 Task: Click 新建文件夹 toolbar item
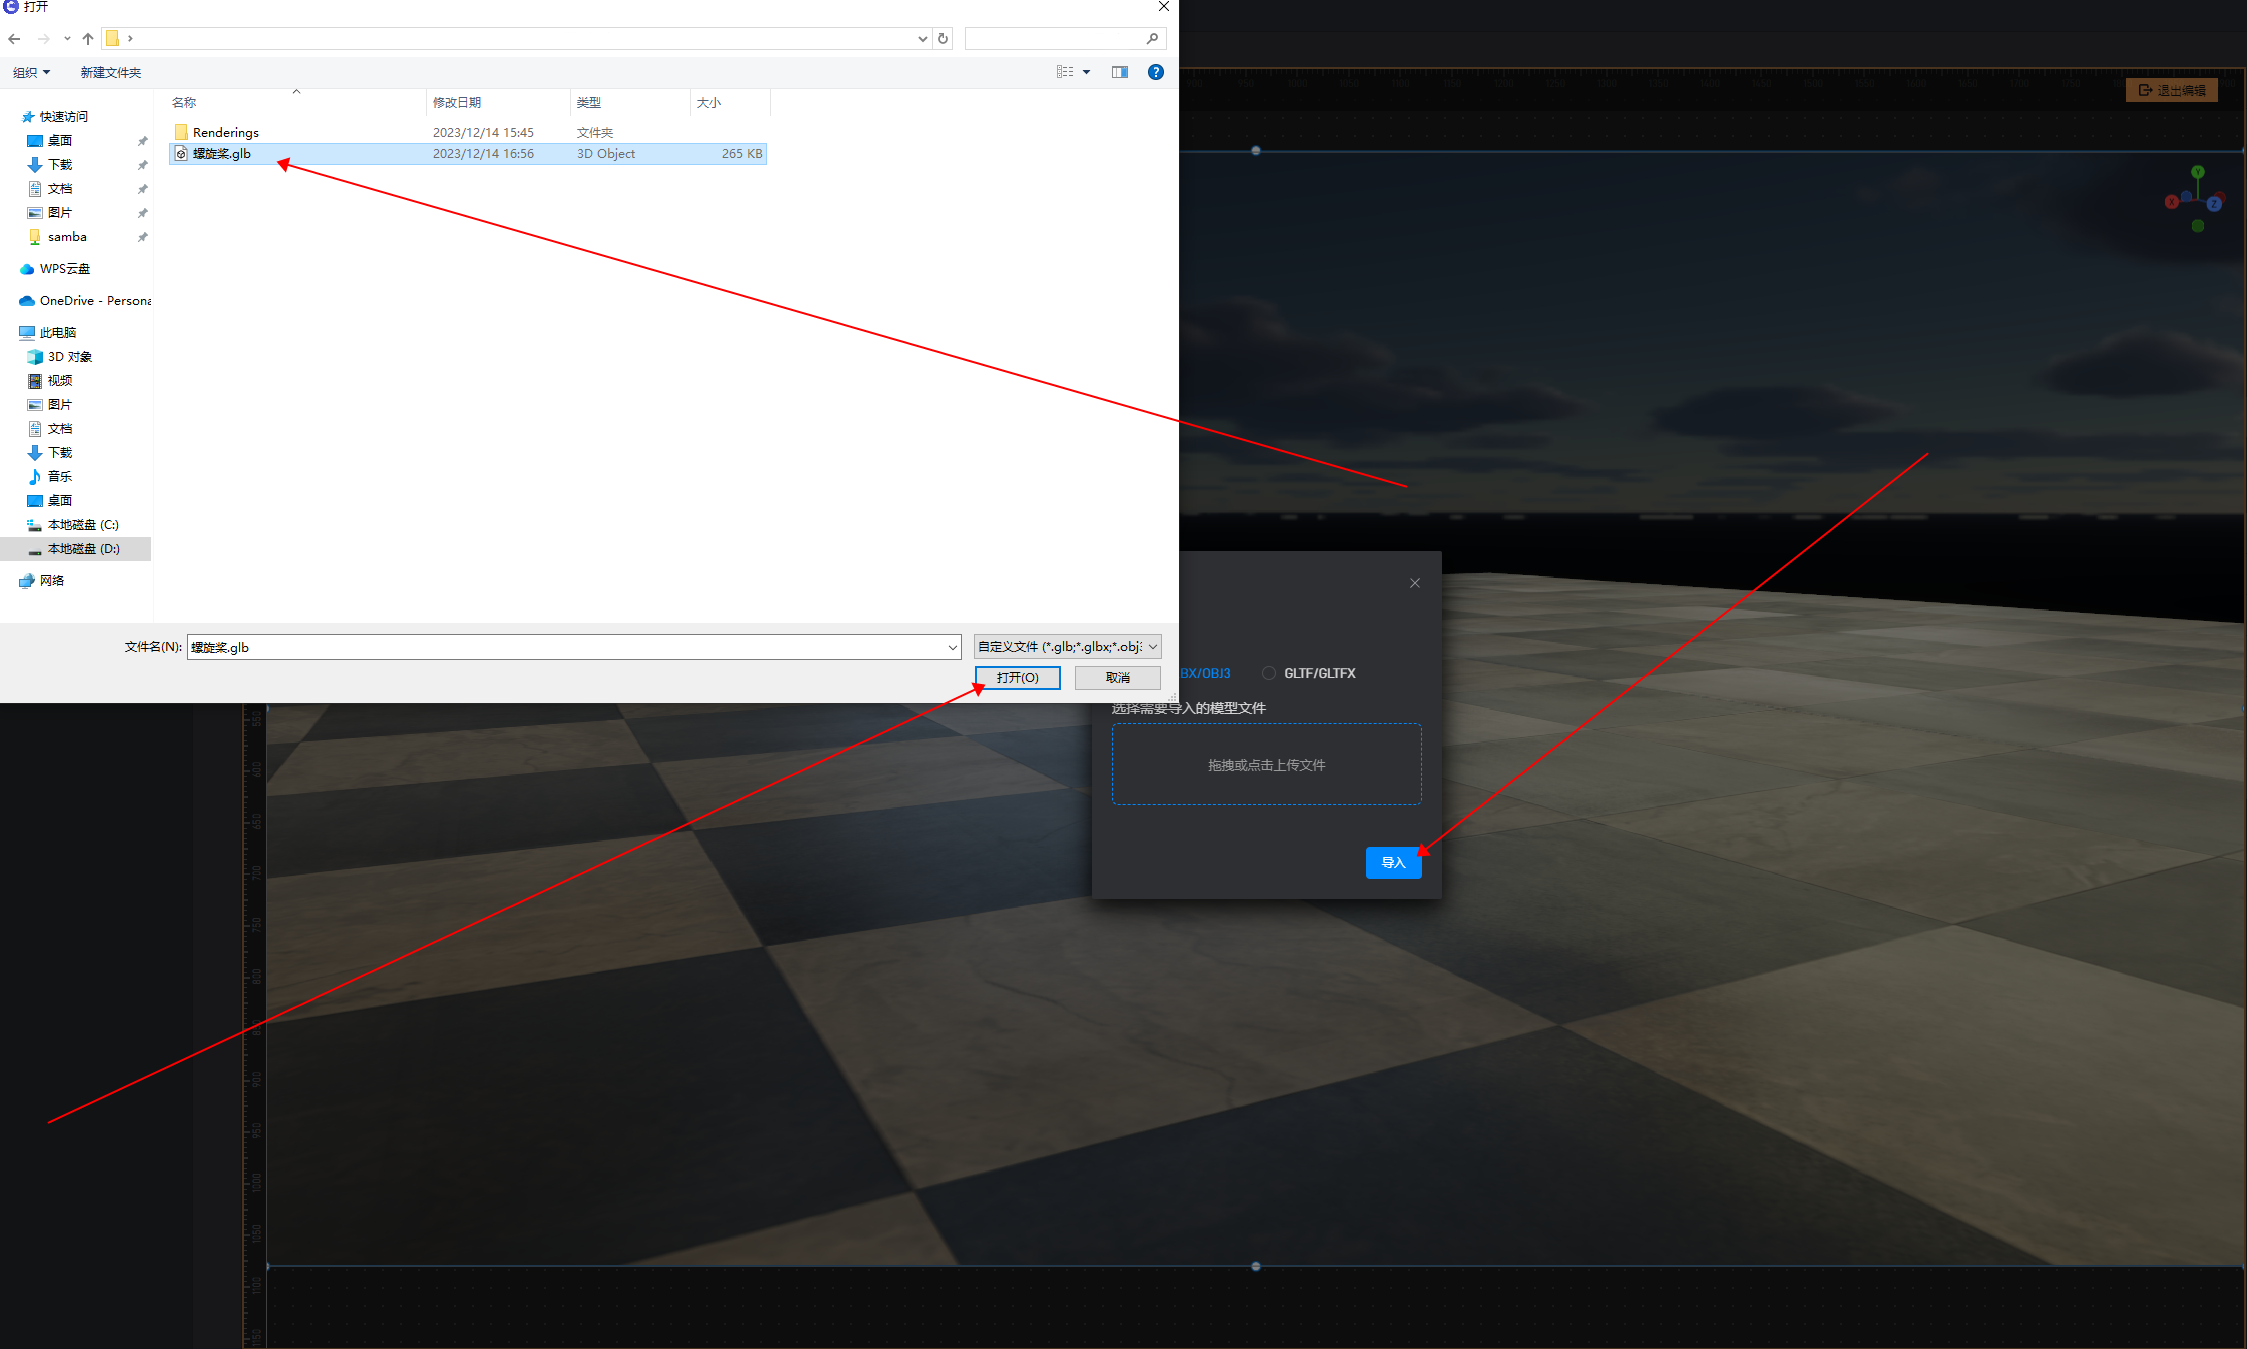[110, 72]
